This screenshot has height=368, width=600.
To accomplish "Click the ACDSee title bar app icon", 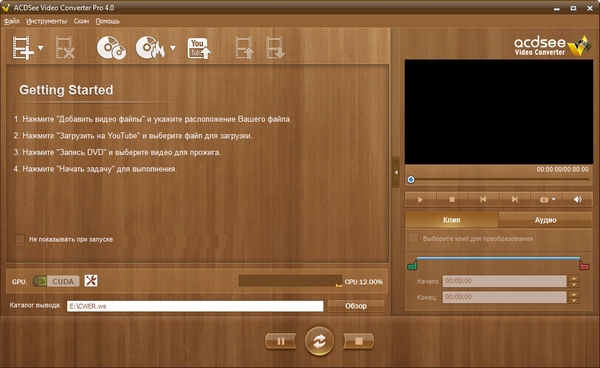I will [6, 8].
